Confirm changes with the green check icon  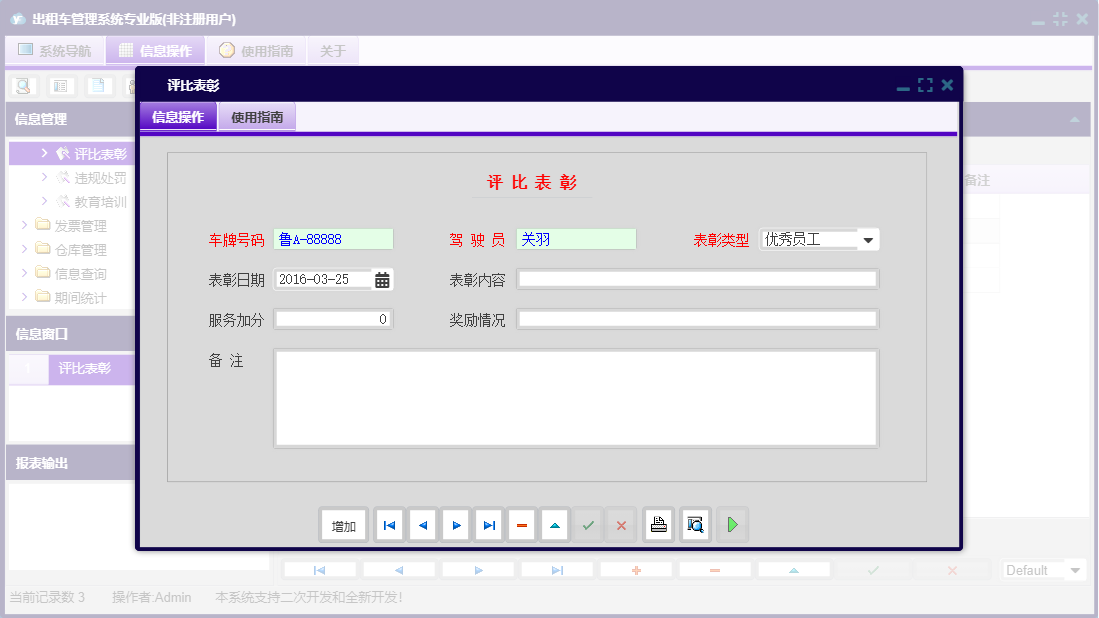tap(587, 524)
